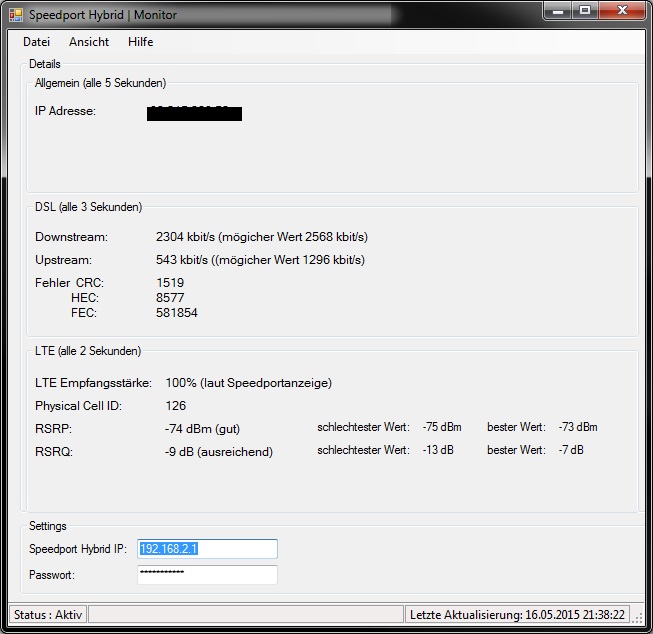The height and width of the screenshot is (634, 653).
Task: Click the redacted IP Adresse value
Action: click(194, 113)
